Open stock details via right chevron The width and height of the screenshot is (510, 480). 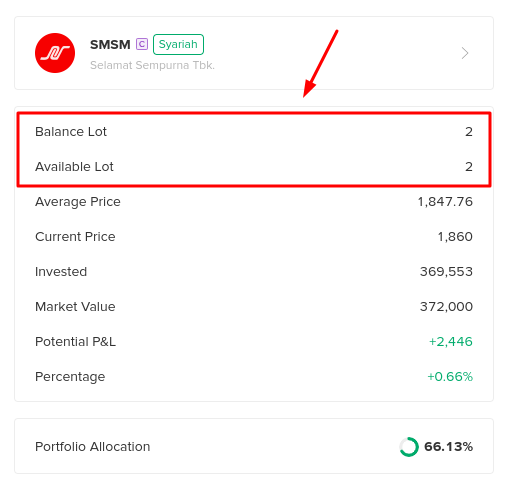point(465,53)
